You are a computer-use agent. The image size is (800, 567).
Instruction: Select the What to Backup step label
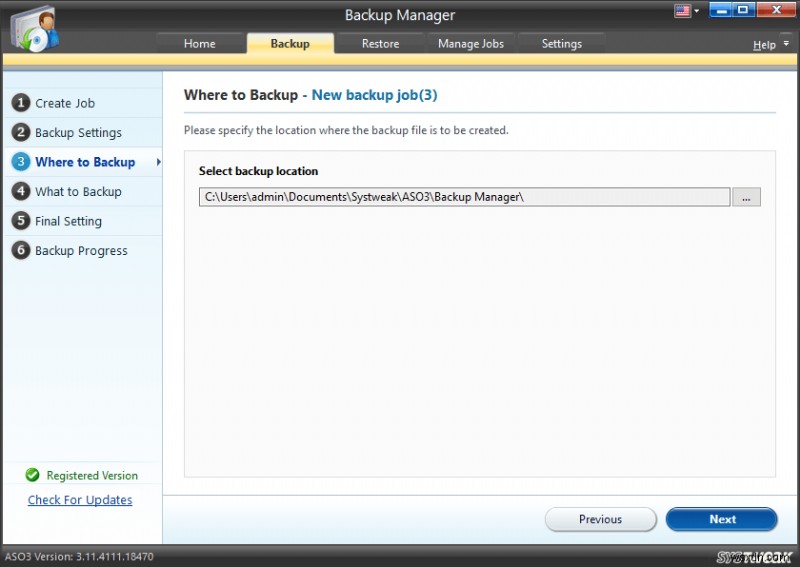(x=79, y=192)
